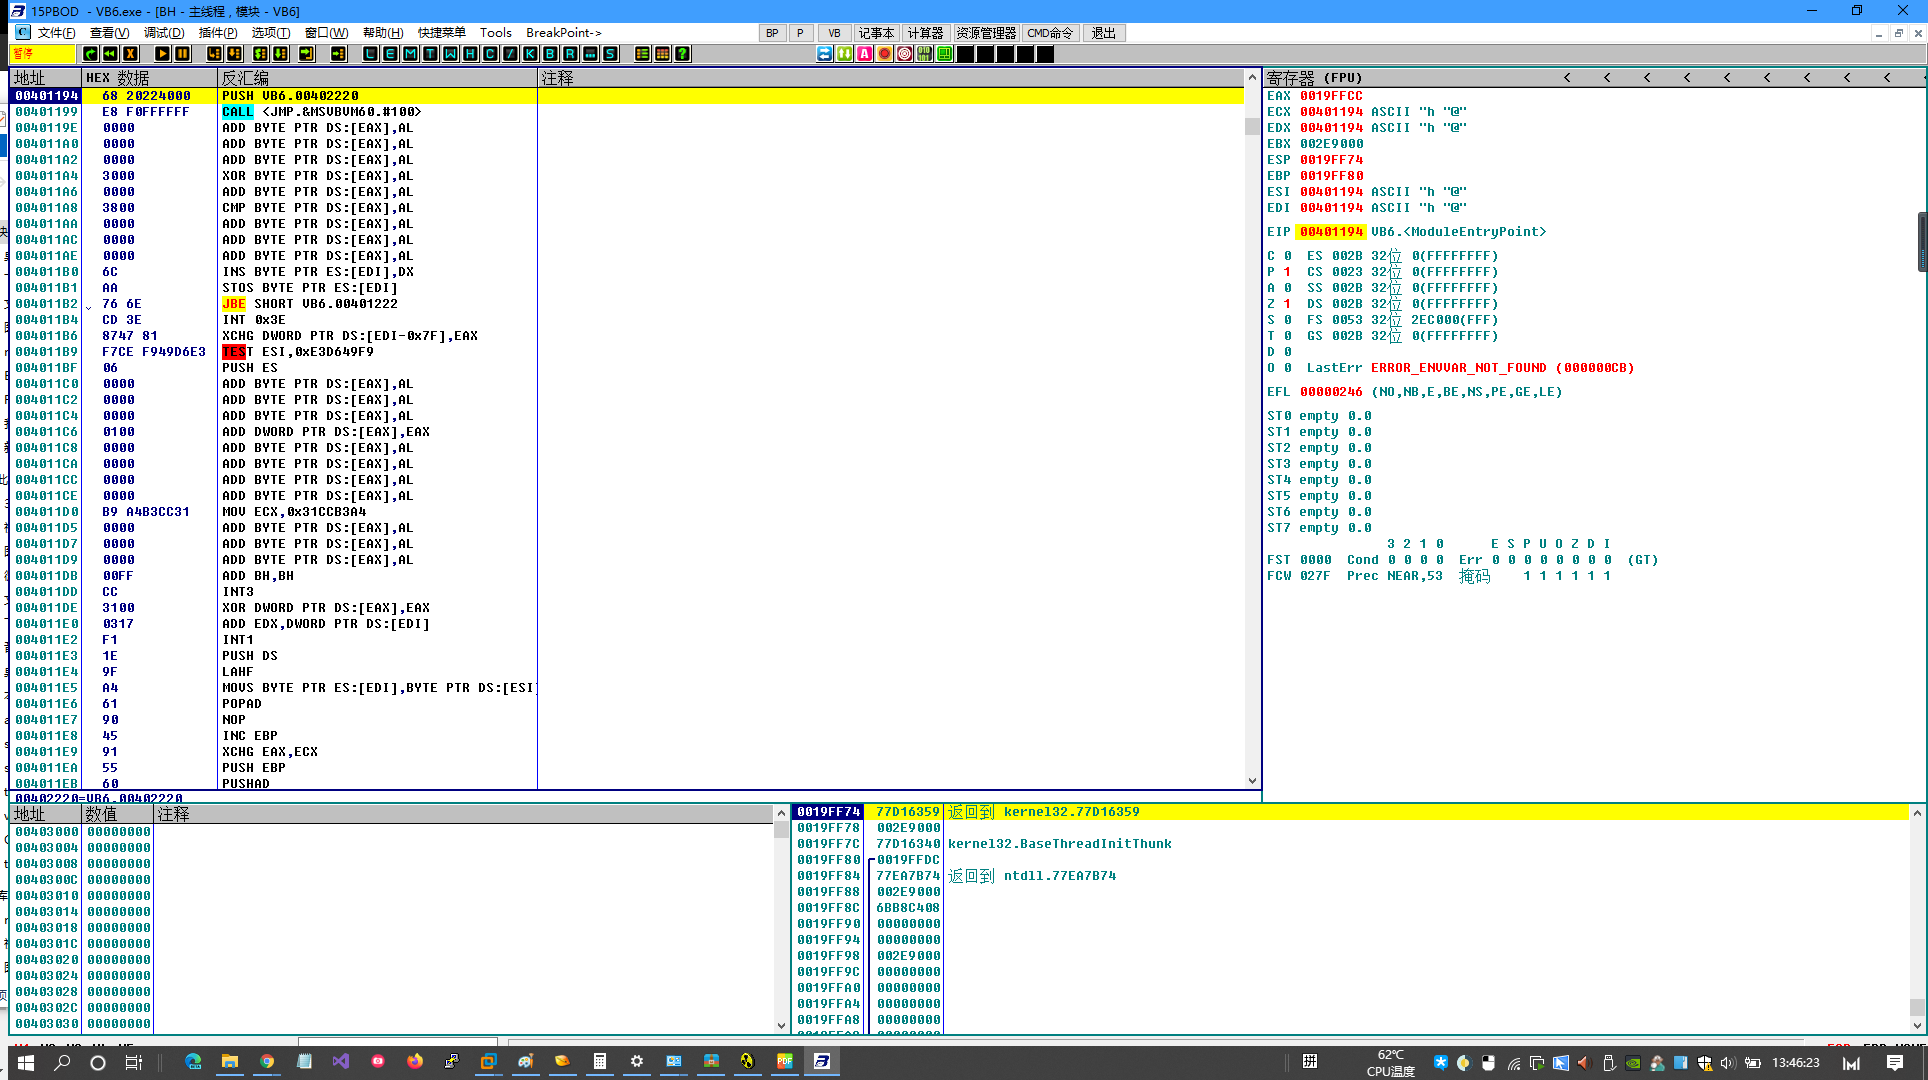Click the appearance options grid icon
Screen dimensions: 1928x1080
click(662, 54)
